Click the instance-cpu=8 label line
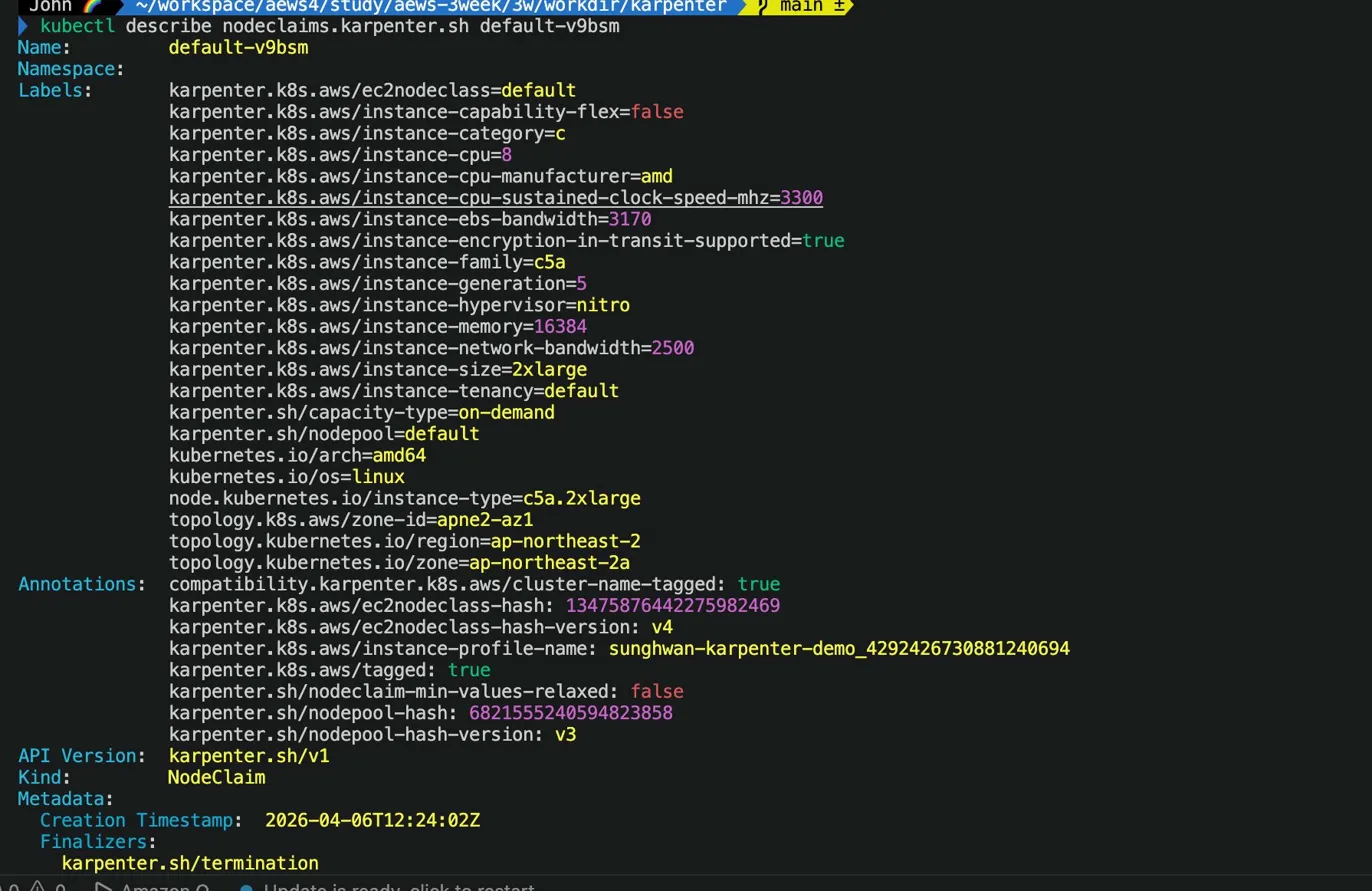Image resolution: width=1372 pixels, height=891 pixels. tap(340, 155)
